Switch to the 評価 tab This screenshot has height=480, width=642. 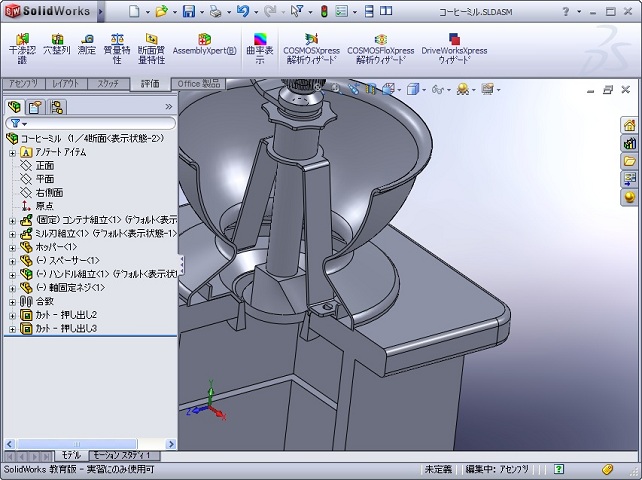pyautogui.click(x=150, y=84)
